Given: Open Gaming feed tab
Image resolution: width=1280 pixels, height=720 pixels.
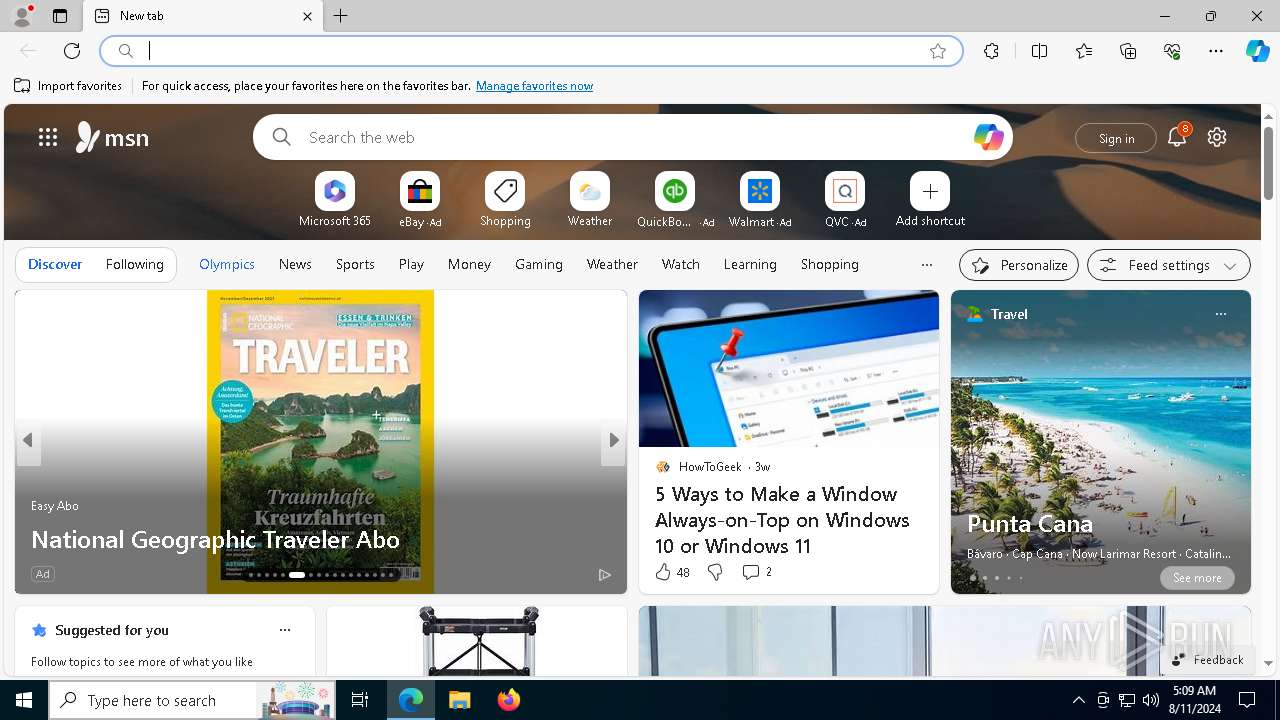Looking at the screenshot, I should [x=539, y=264].
